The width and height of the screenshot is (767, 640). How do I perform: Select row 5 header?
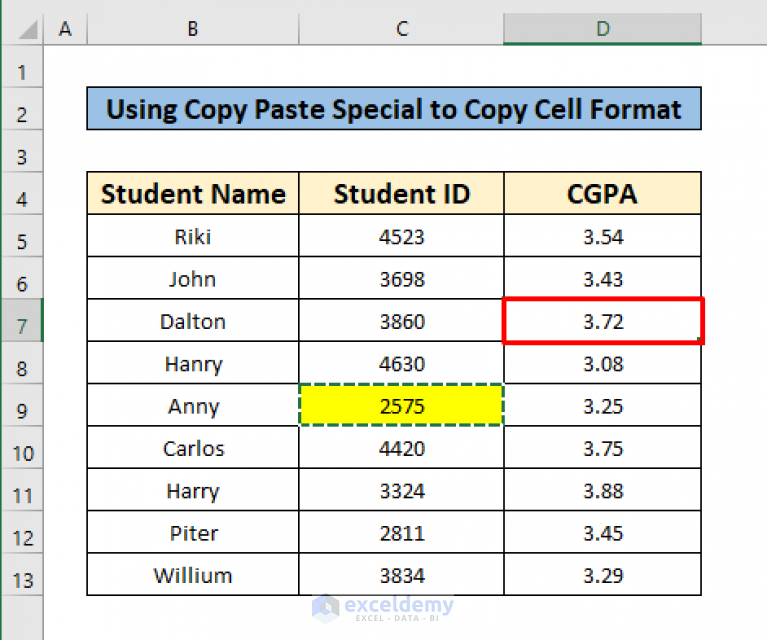[x=22, y=236]
